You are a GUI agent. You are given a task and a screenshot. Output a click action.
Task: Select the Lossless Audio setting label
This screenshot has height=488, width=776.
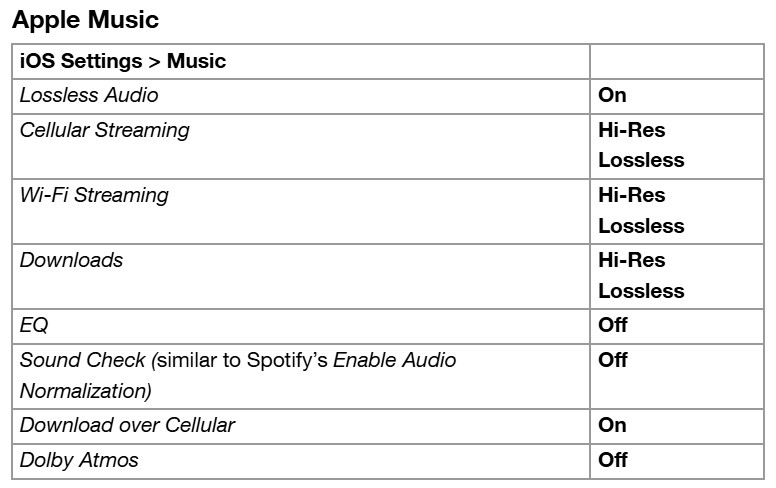point(89,95)
